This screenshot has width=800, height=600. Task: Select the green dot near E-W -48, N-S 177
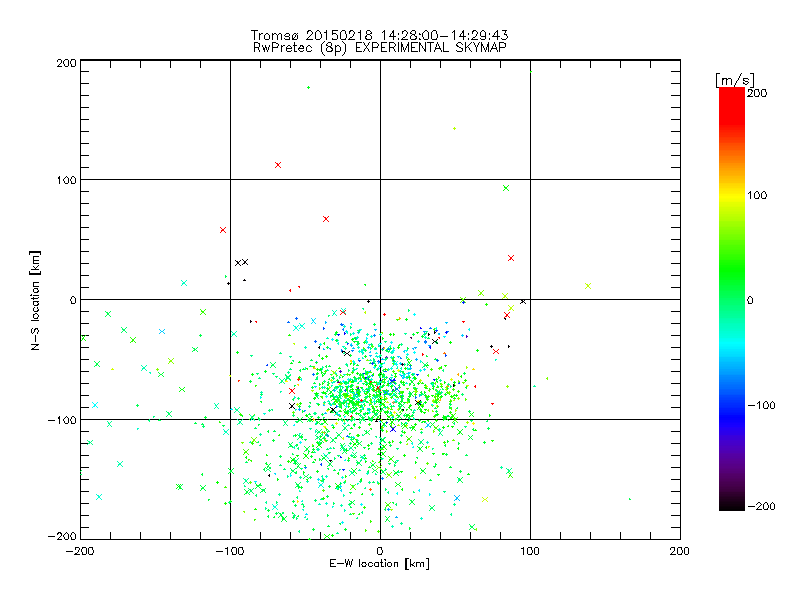[308, 88]
